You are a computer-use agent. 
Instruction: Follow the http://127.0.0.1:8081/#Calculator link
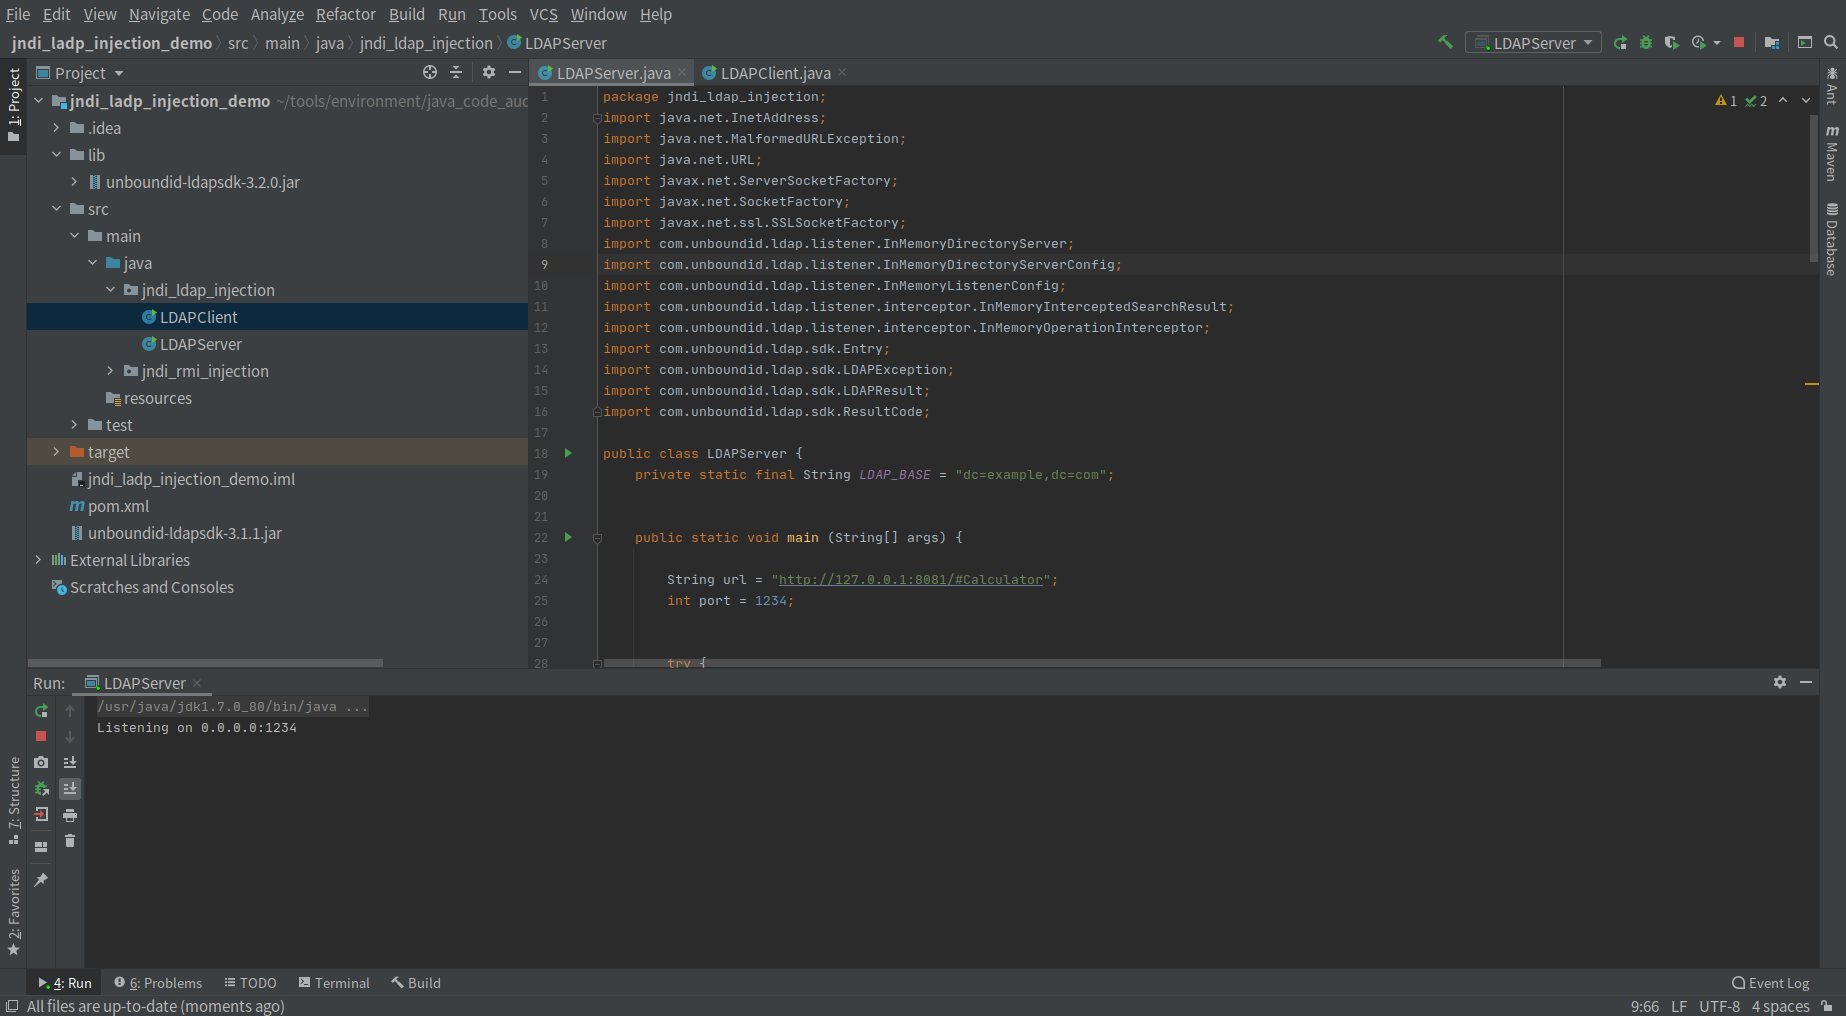pos(910,580)
